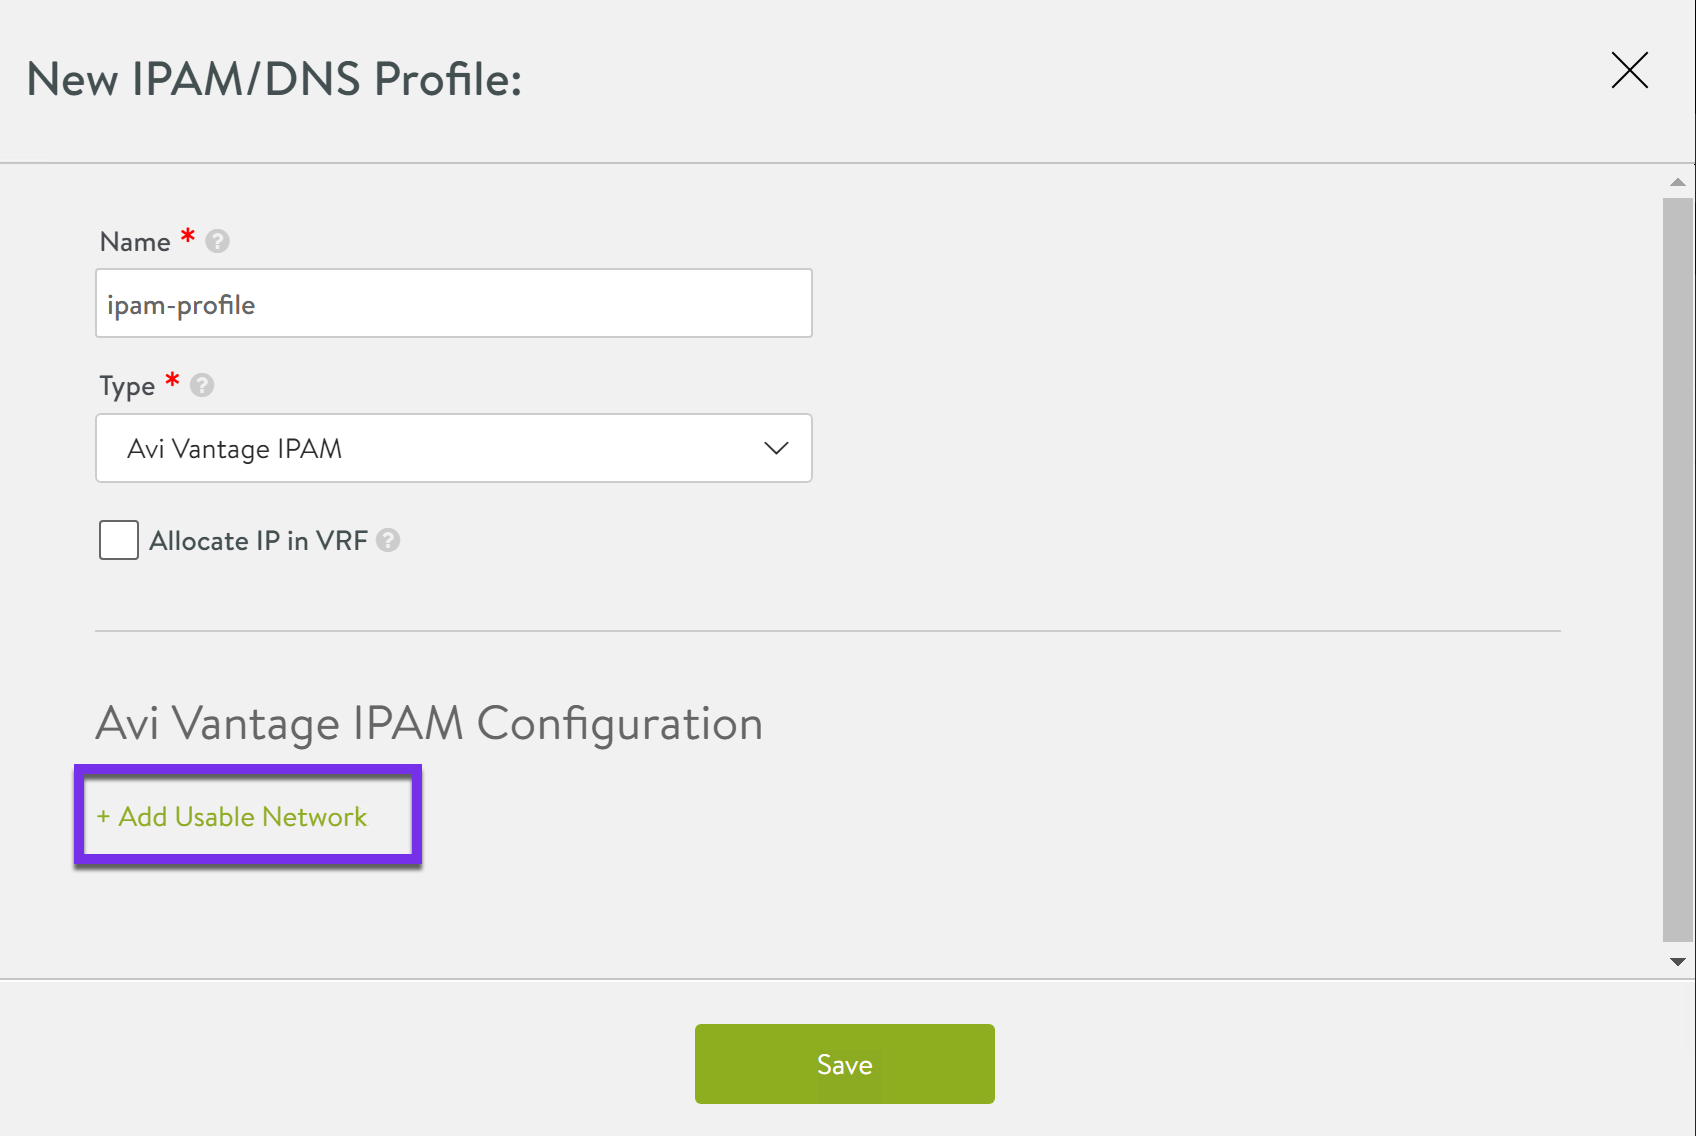The image size is (1696, 1136).
Task: Open the Avi Vantage IPAM type dropdown
Action: [x=453, y=449]
